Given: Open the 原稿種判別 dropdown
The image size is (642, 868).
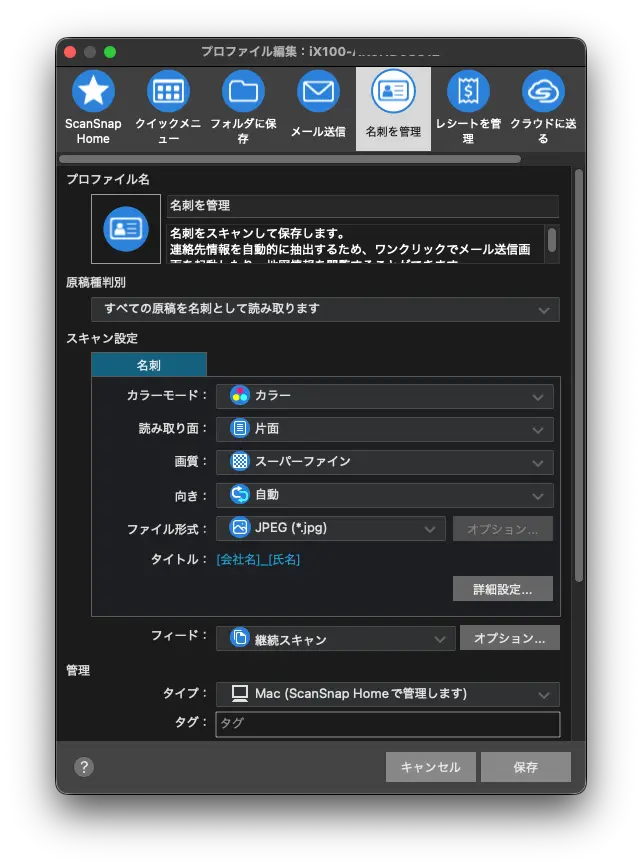Looking at the screenshot, I should (325, 309).
